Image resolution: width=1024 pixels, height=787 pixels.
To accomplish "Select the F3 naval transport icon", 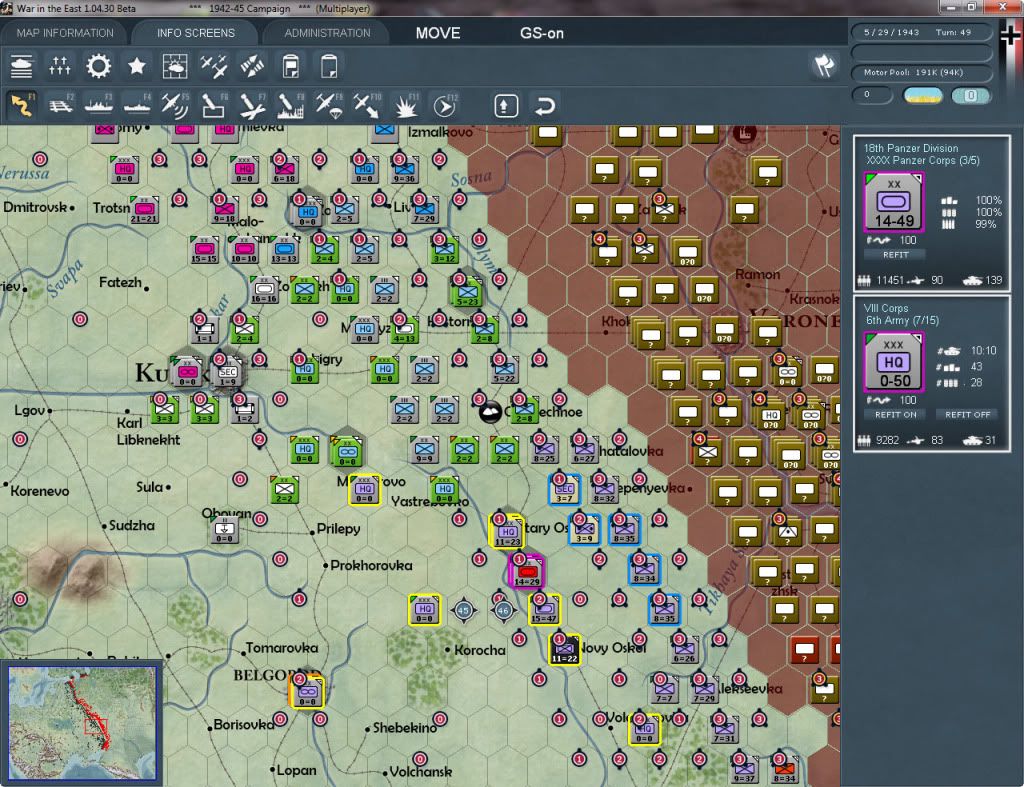I will click(99, 105).
